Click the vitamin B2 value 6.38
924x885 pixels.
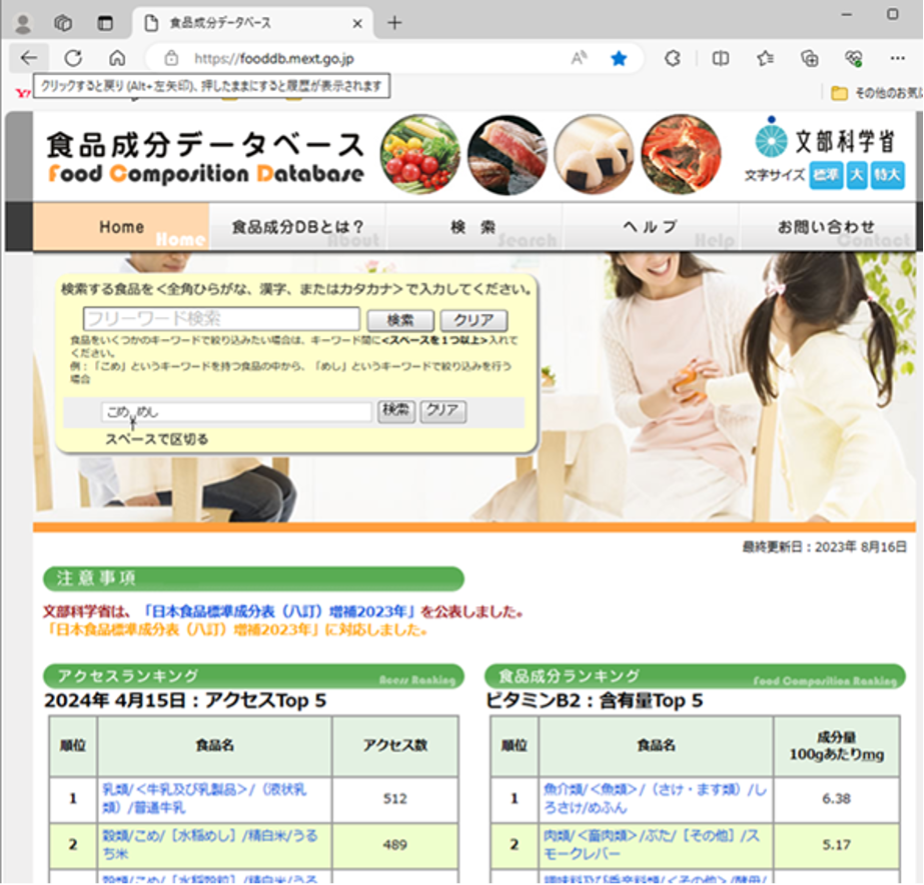click(x=836, y=799)
